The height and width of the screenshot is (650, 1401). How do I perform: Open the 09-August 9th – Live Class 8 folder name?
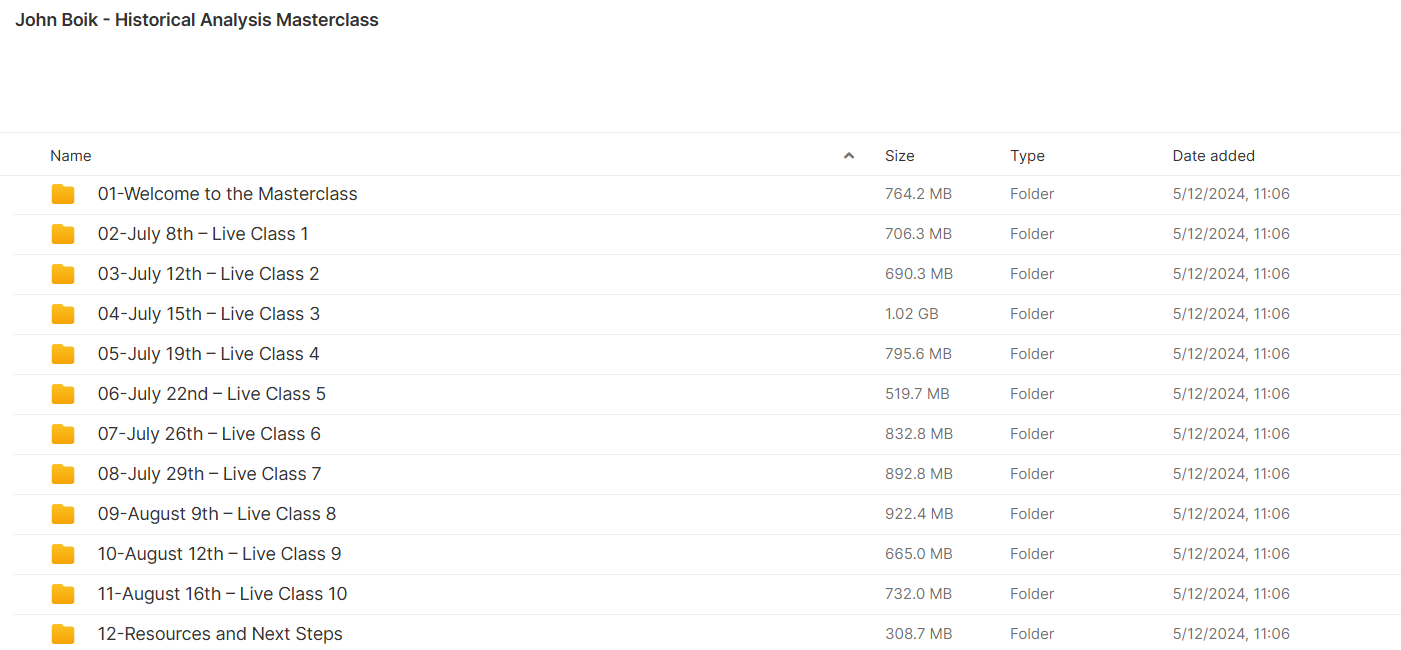[x=217, y=514]
